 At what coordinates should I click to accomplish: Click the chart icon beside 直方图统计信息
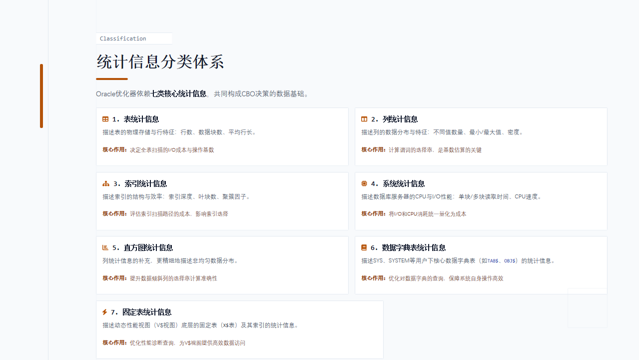tap(105, 247)
